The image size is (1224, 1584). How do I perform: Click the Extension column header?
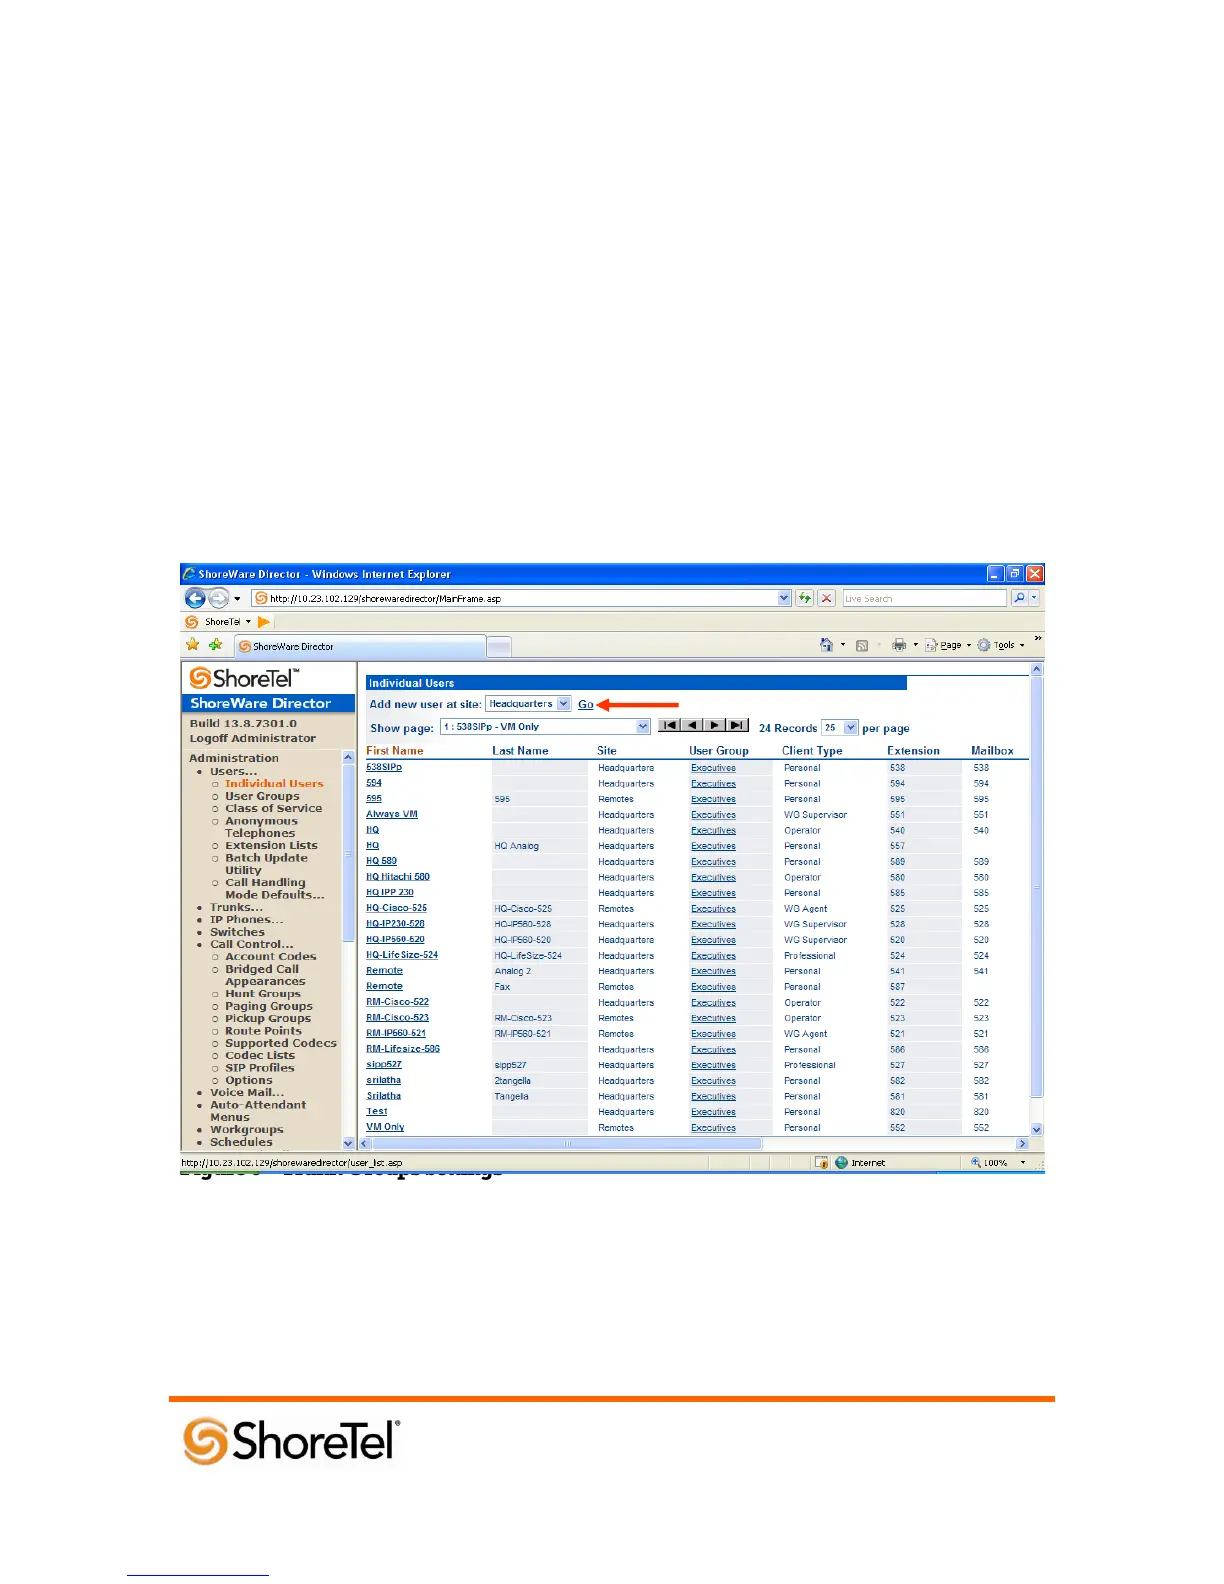pos(913,751)
